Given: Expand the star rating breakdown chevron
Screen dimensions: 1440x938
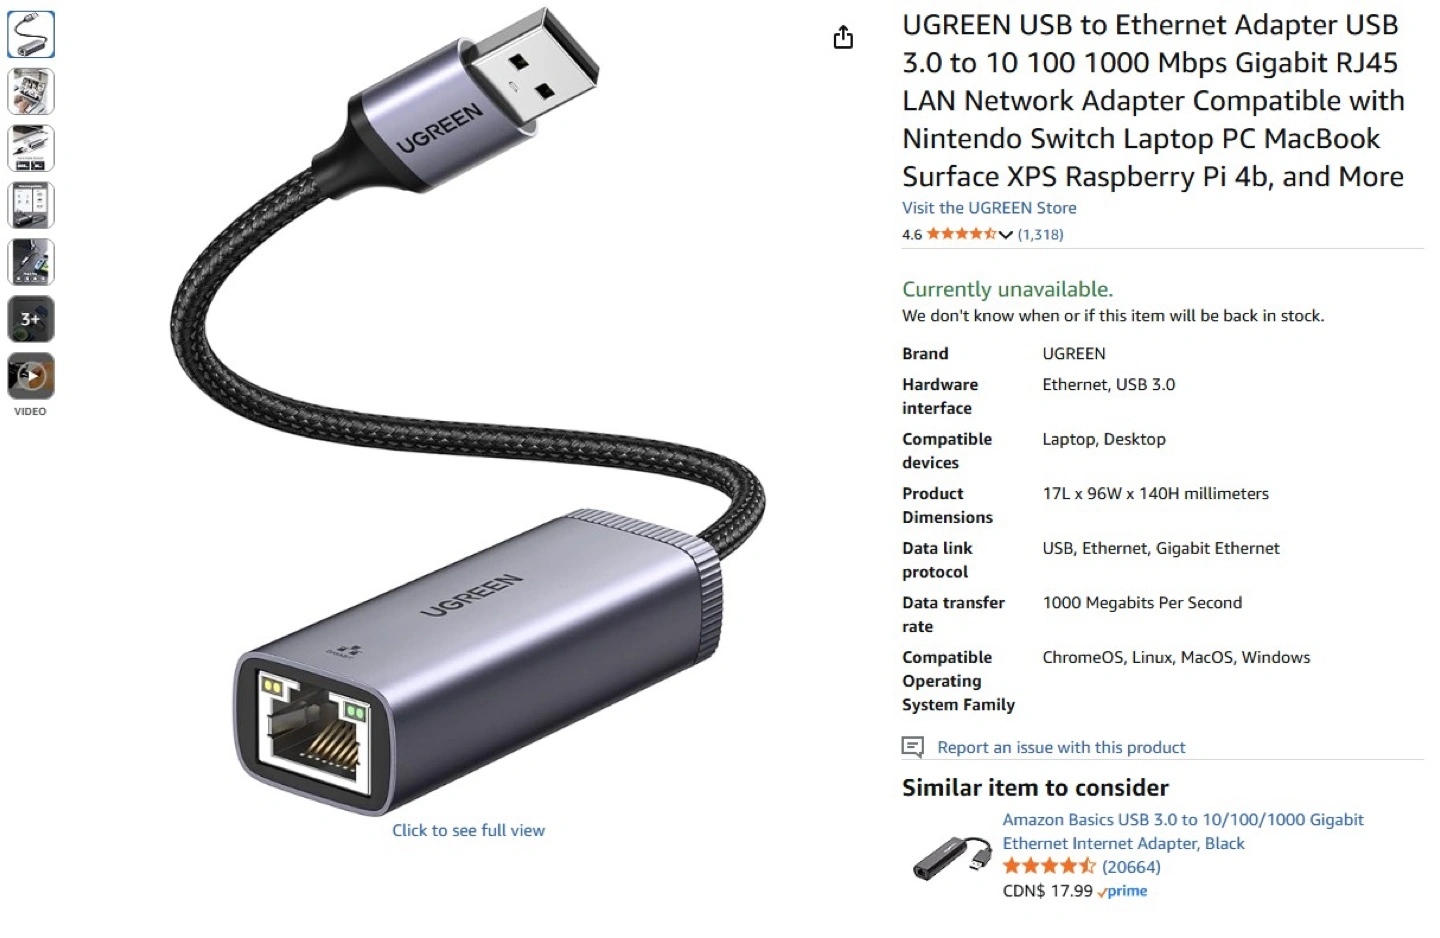Looking at the screenshot, I should [x=1006, y=235].
